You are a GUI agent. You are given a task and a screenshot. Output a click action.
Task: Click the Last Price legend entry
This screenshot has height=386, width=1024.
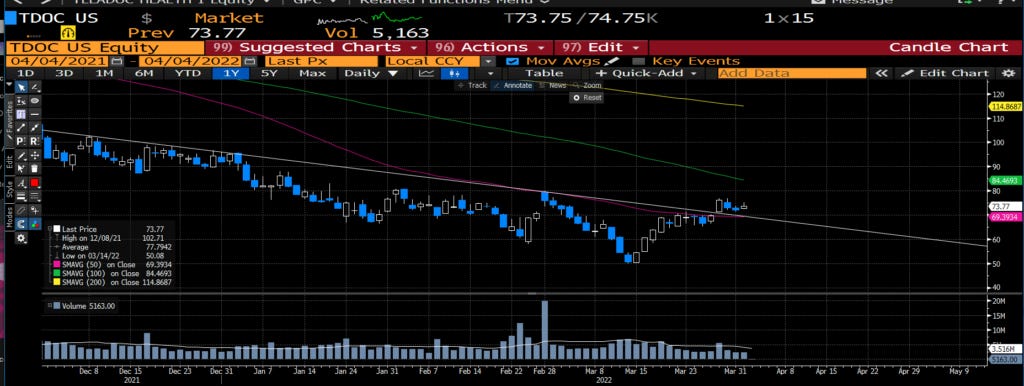pos(79,229)
